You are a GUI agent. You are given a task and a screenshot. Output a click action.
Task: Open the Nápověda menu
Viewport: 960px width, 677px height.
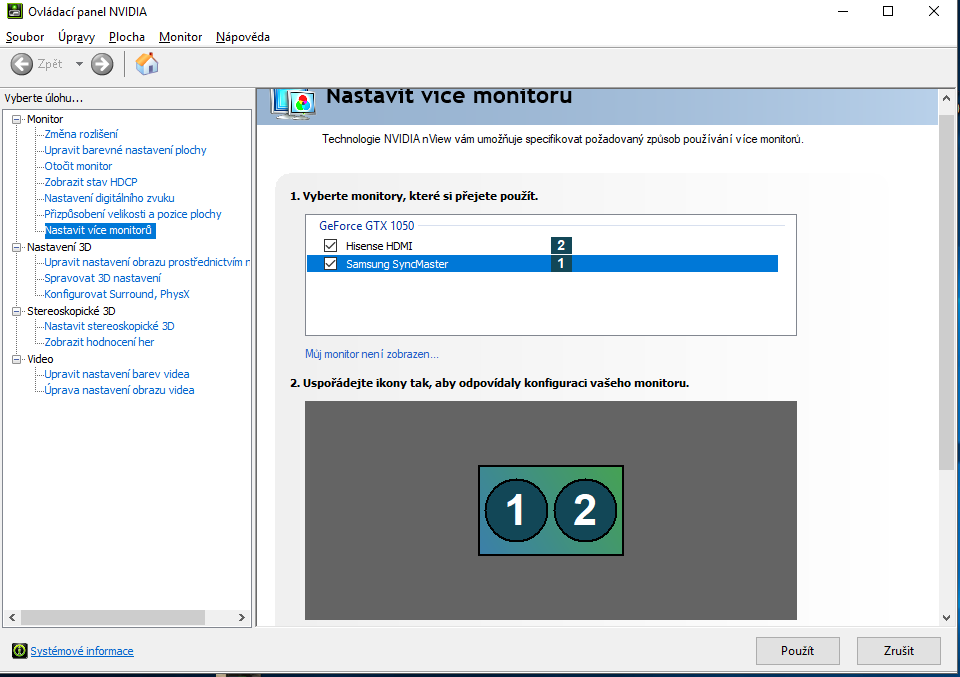pyautogui.click(x=243, y=37)
